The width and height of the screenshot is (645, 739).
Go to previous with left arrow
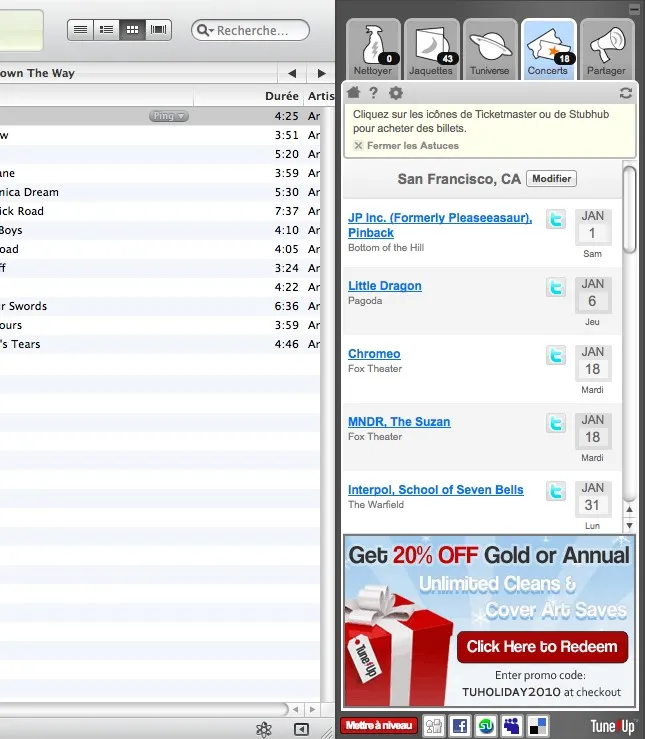pos(292,74)
